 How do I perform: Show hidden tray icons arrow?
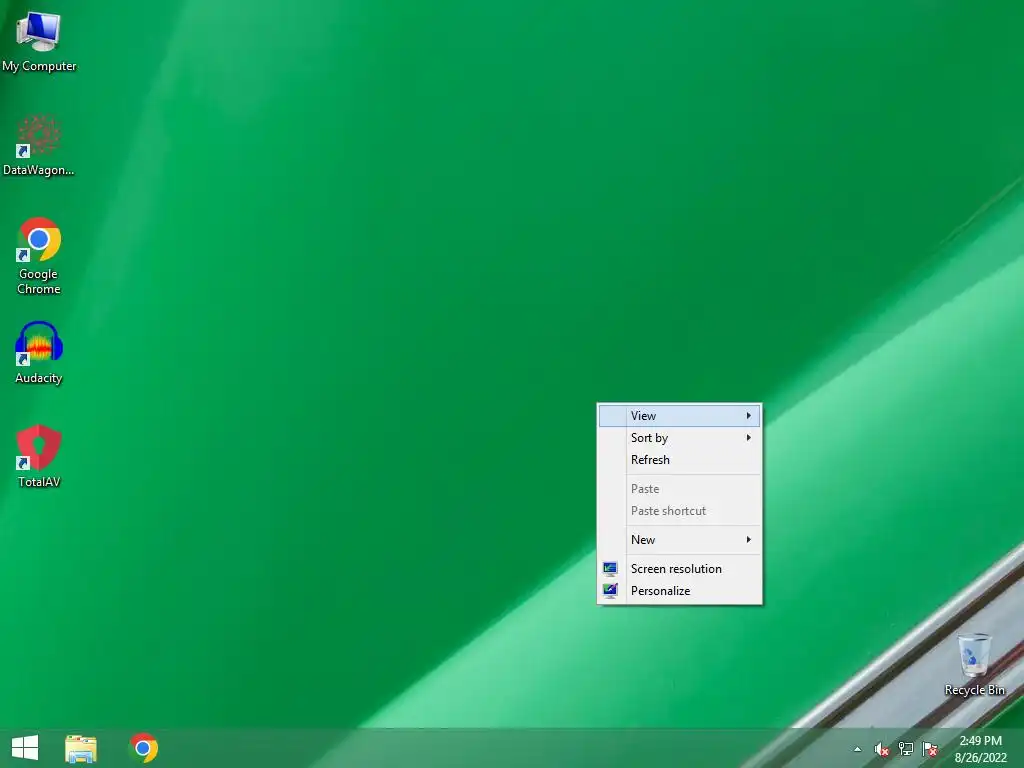[857, 750]
